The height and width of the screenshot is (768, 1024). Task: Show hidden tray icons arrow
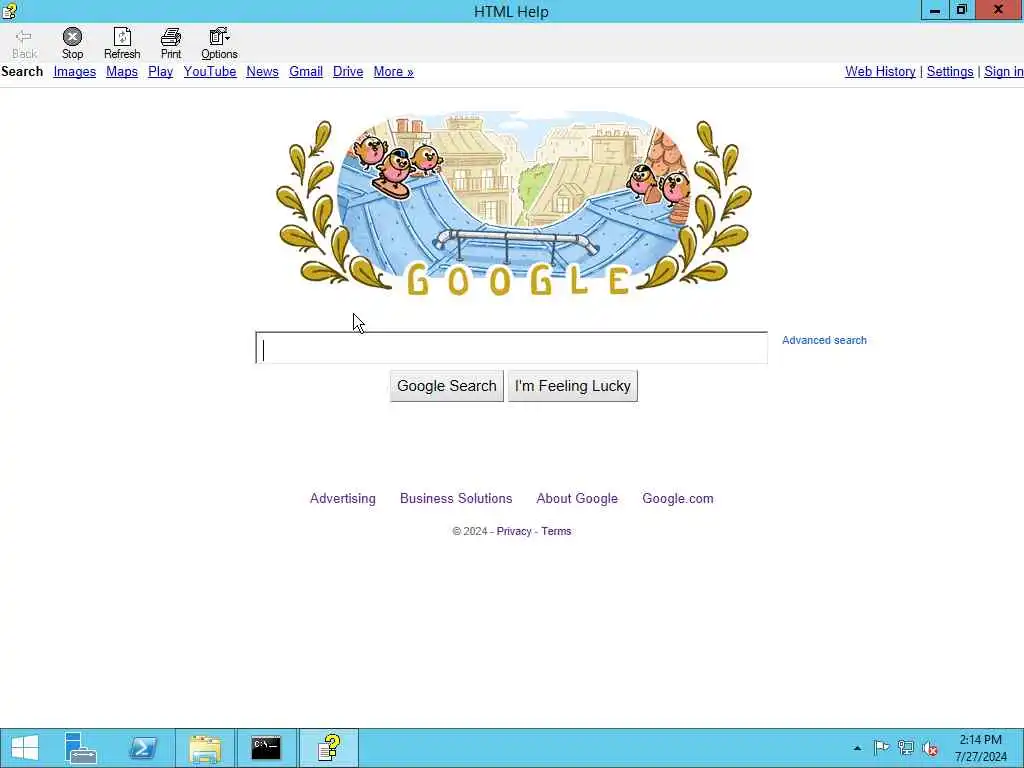(857, 748)
